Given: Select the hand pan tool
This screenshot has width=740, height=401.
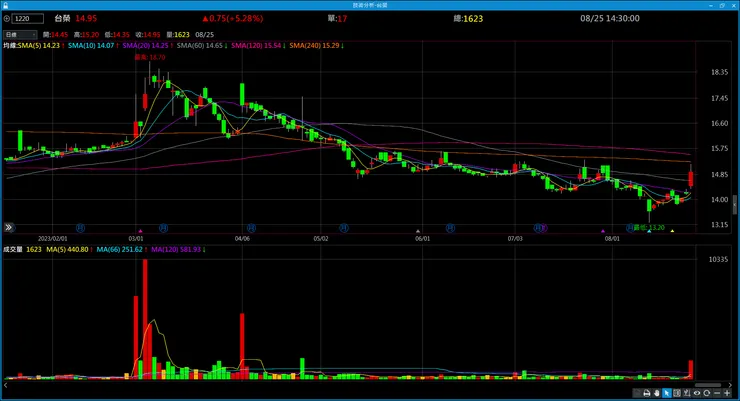Looking at the screenshot, I should coord(656,393).
